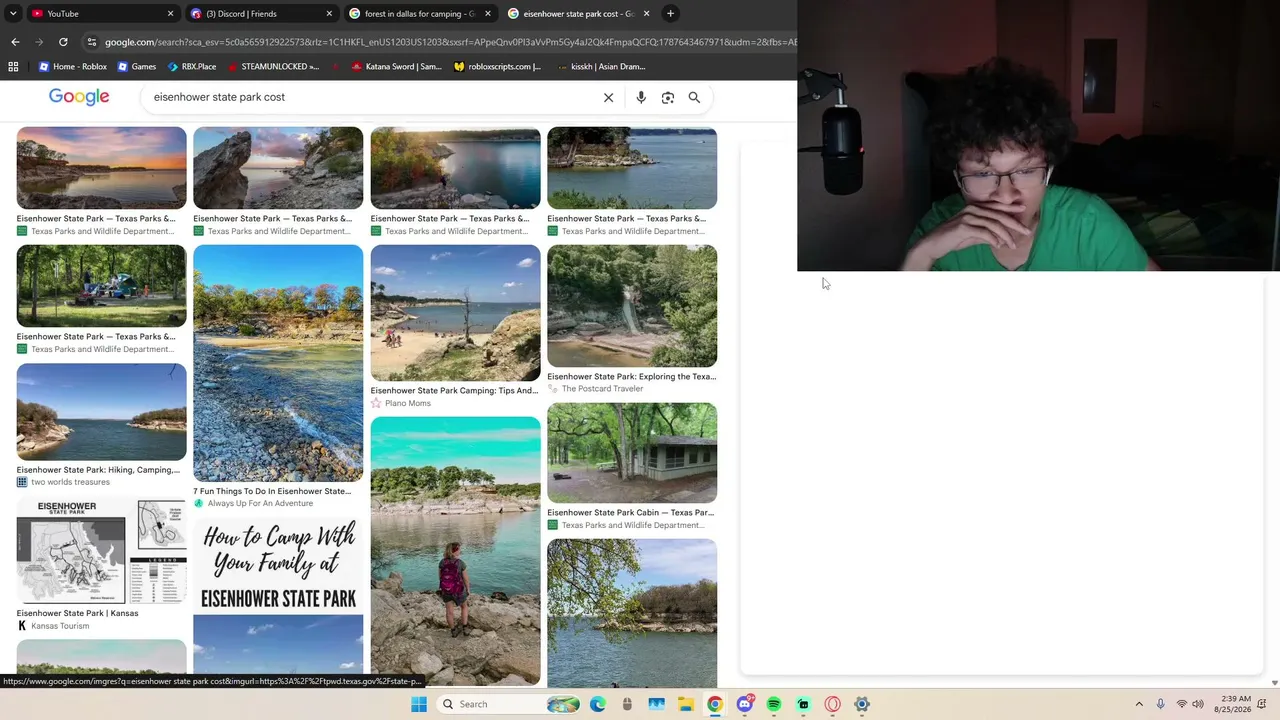Open the gear app on the taskbar
The width and height of the screenshot is (1280, 720).
[862, 704]
